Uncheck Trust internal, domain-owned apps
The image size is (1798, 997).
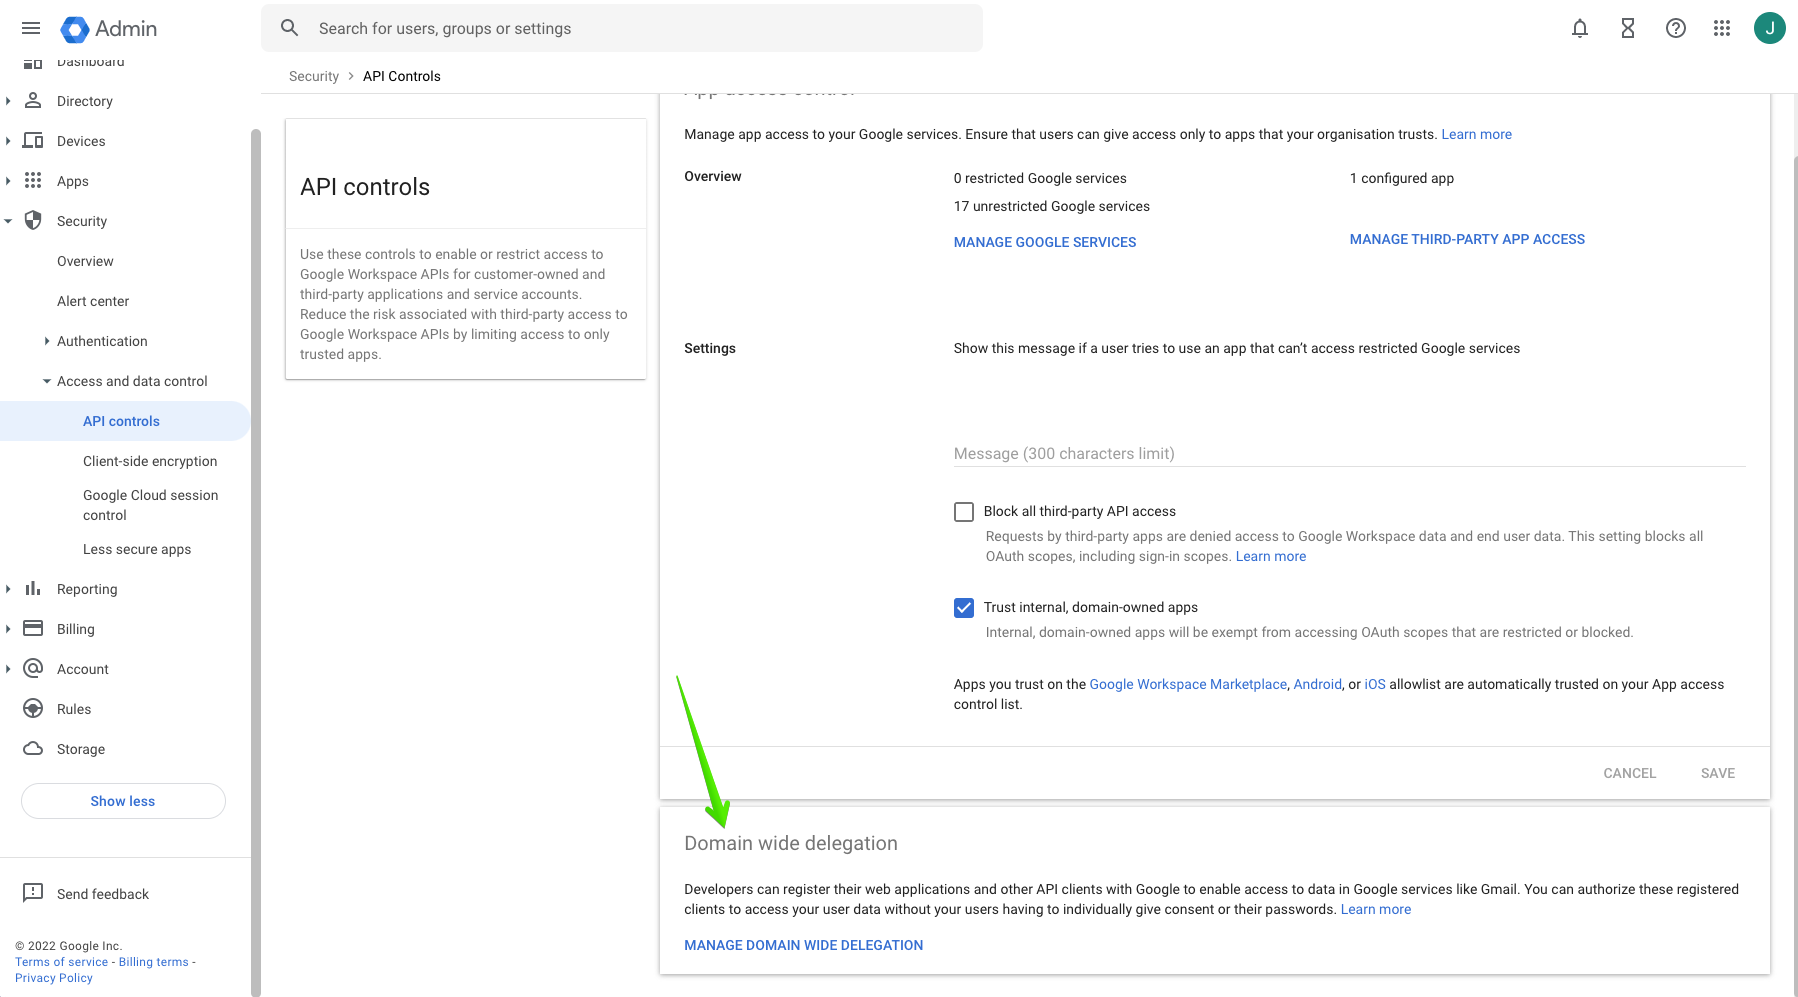964,608
